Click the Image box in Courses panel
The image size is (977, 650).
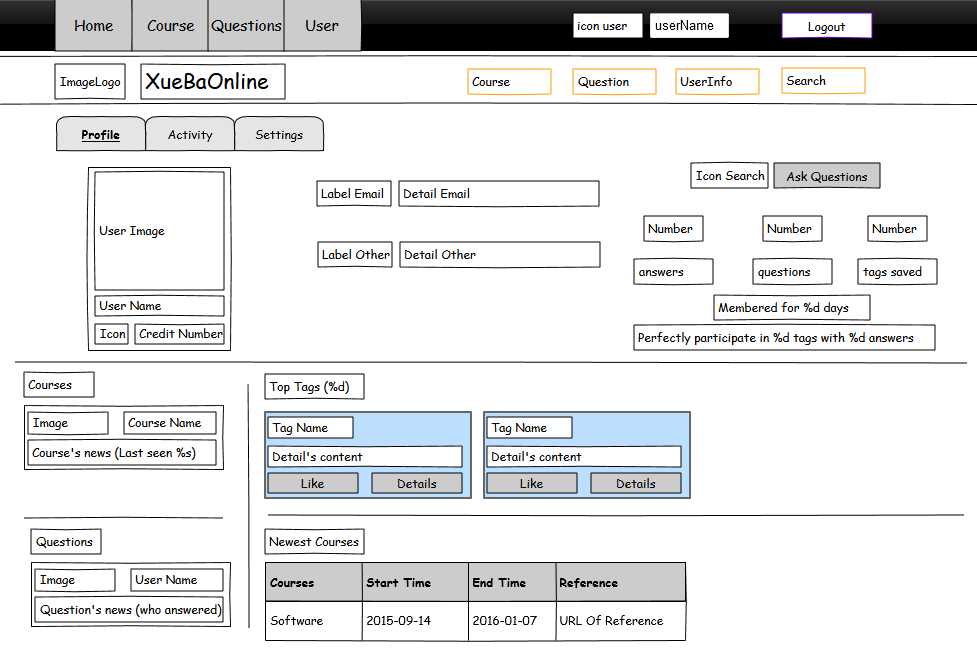[x=67, y=423]
